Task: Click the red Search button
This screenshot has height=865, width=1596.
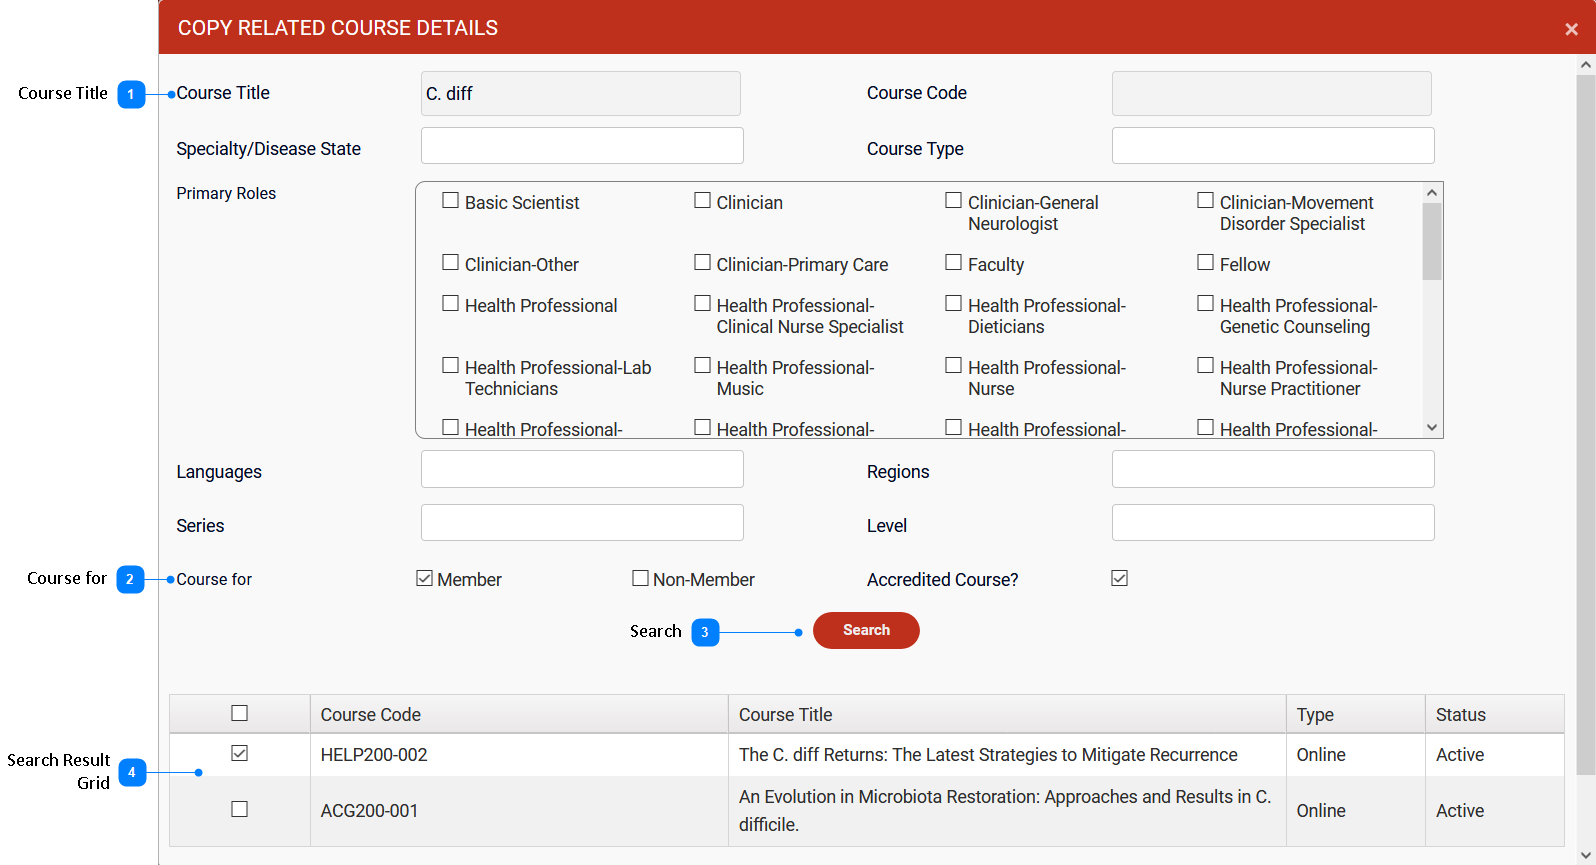Action: 866,630
